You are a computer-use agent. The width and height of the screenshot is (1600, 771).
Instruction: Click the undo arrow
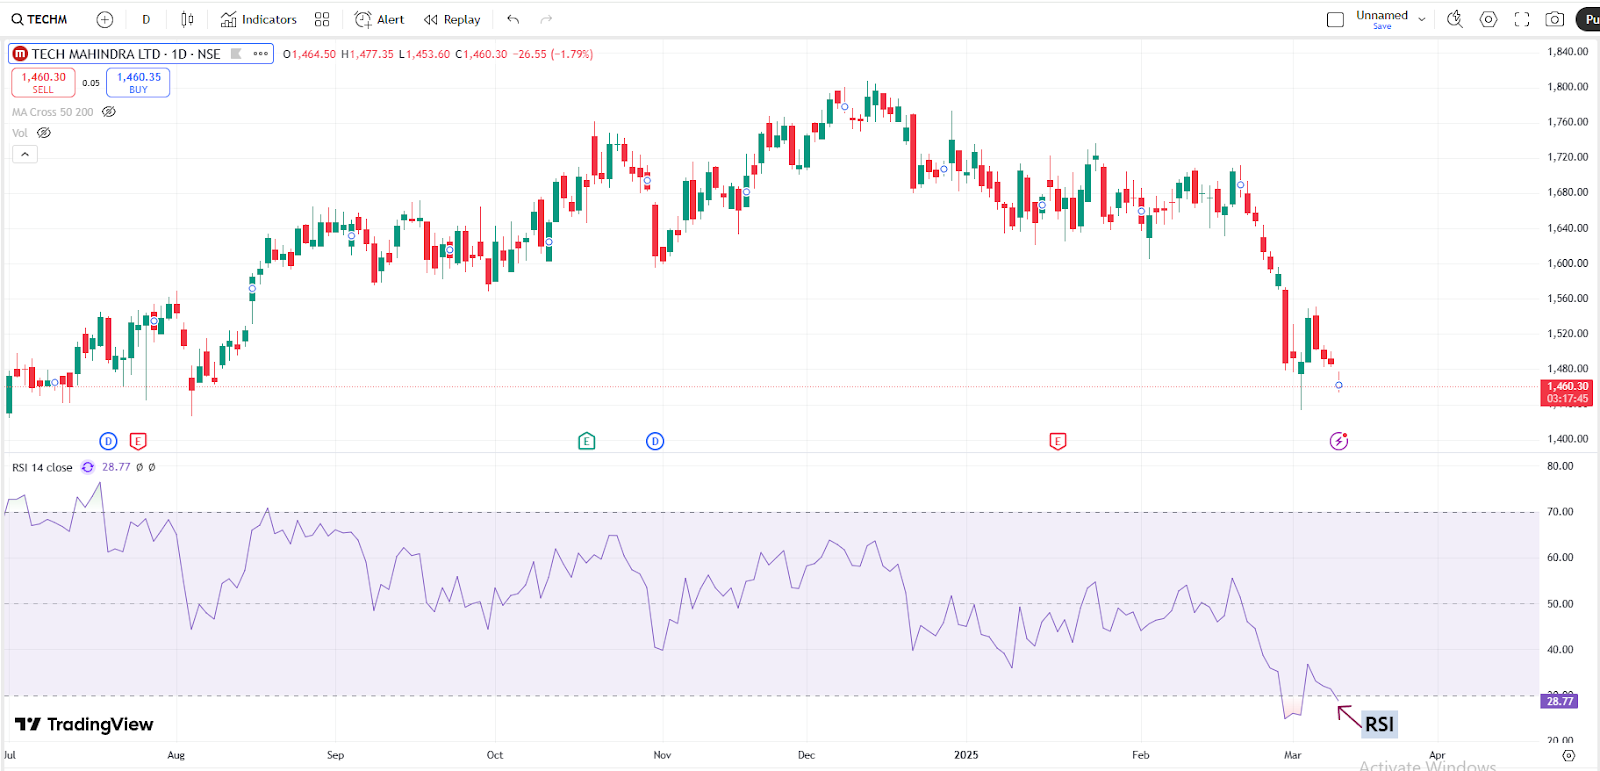pyautogui.click(x=513, y=19)
